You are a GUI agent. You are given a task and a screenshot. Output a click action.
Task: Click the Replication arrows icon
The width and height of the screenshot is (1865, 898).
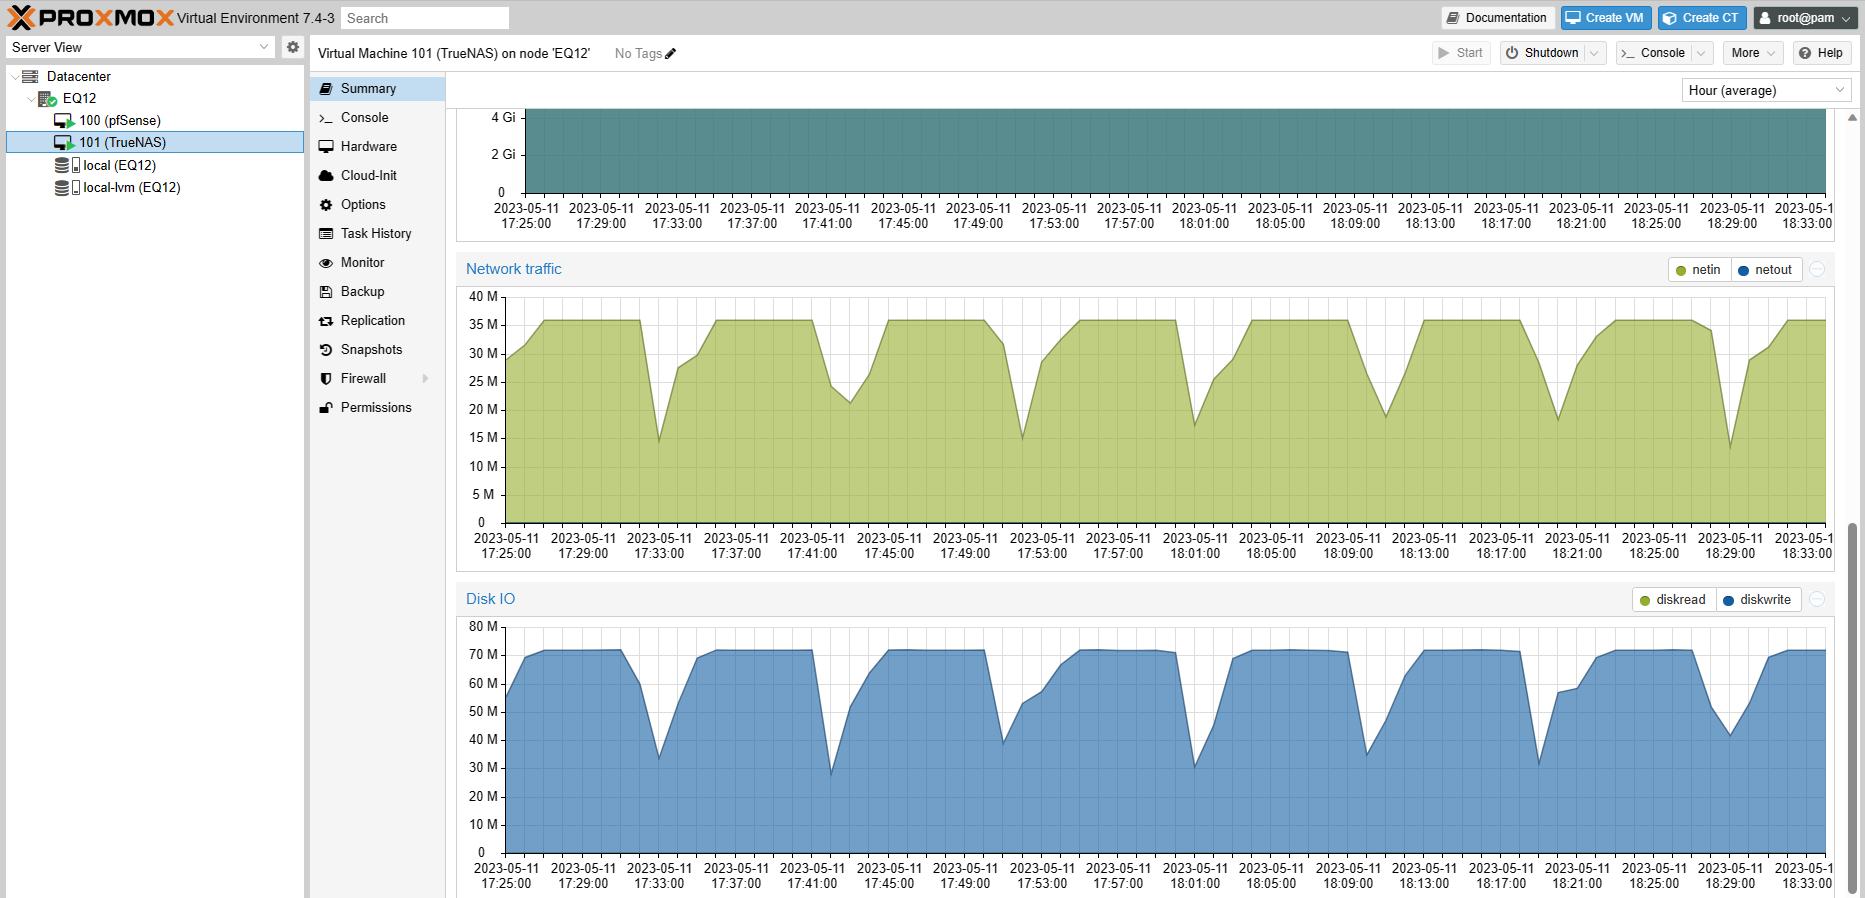[326, 321]
